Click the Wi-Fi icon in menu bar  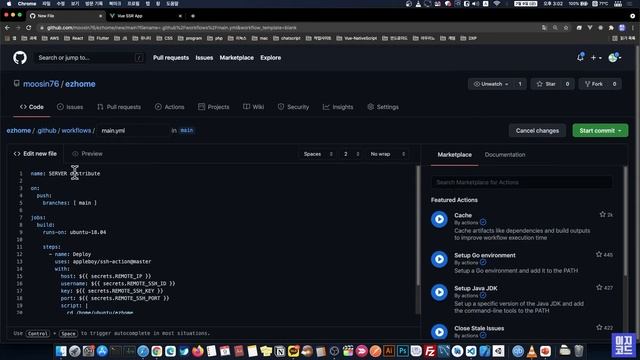497,4
